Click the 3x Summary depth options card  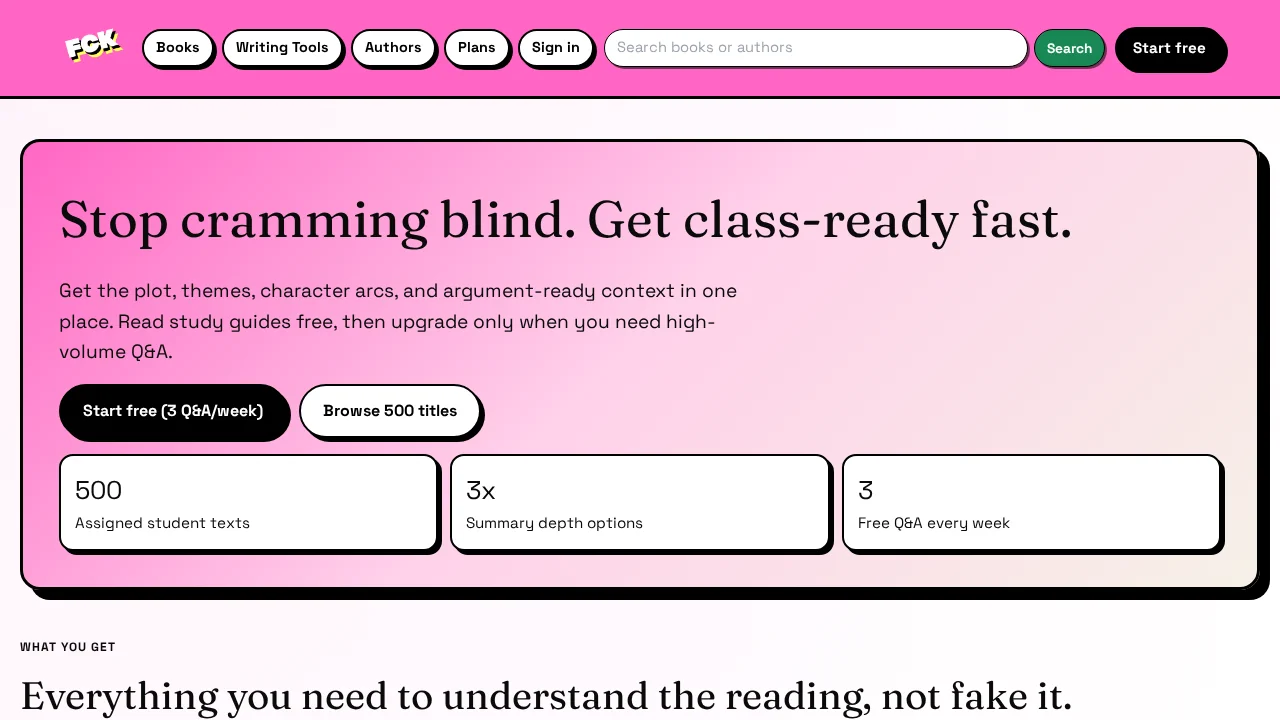640,502
